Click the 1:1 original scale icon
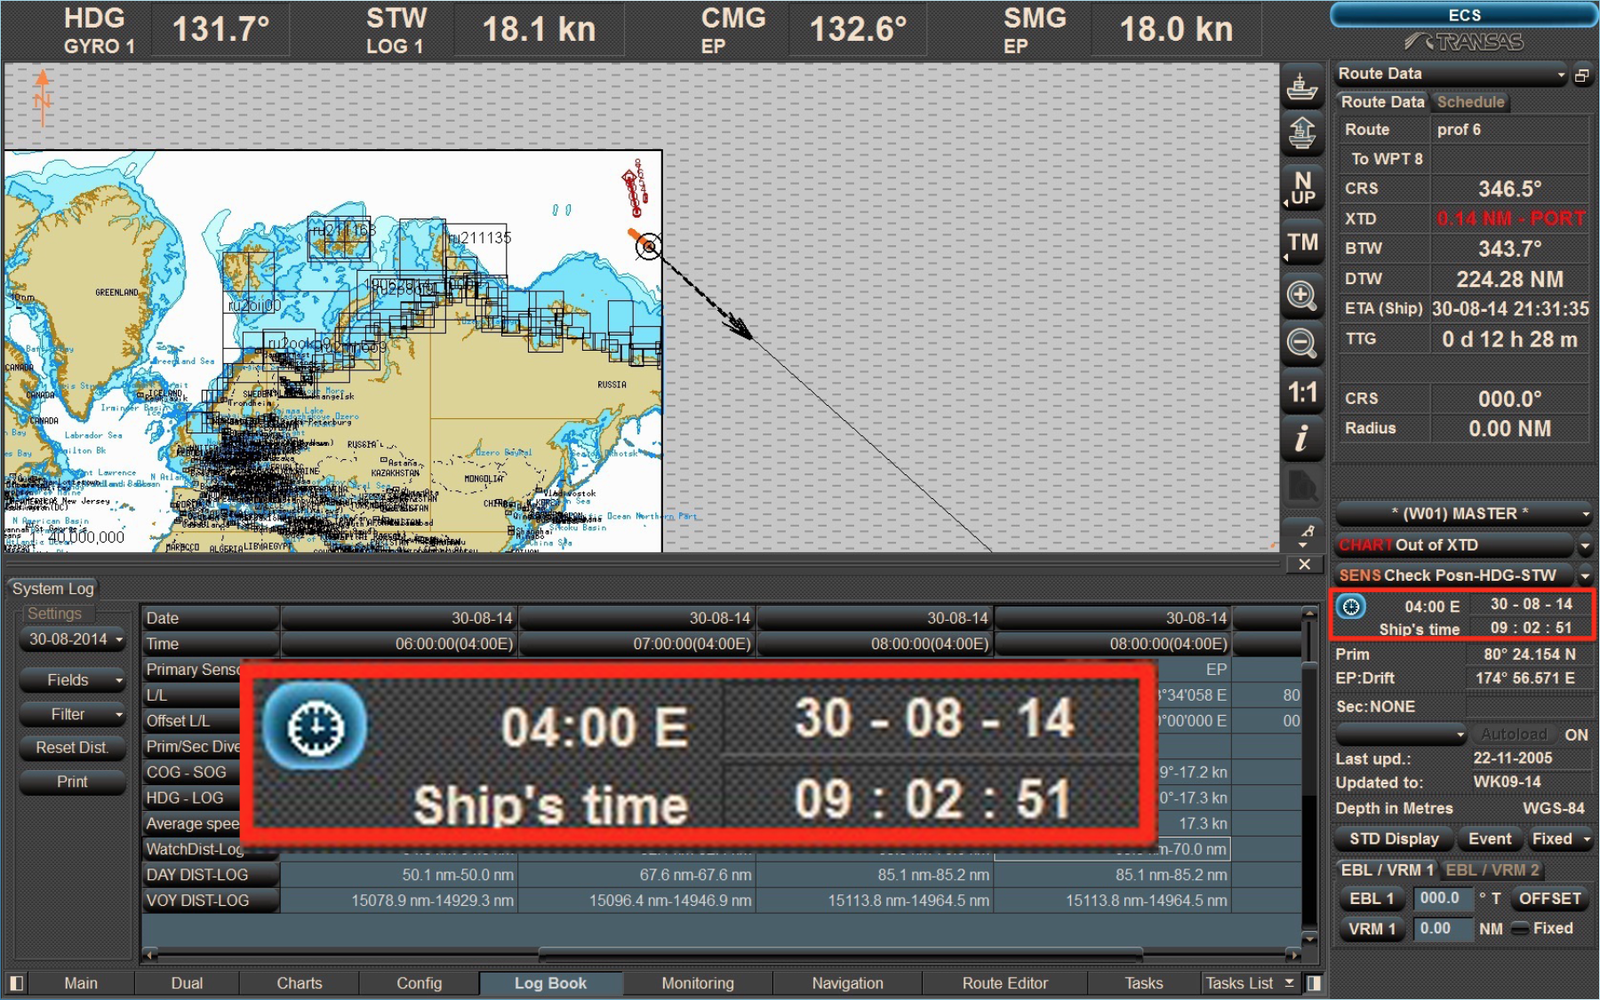The width and height of the screenshot is (1600, 1000). click(1301, 392)
